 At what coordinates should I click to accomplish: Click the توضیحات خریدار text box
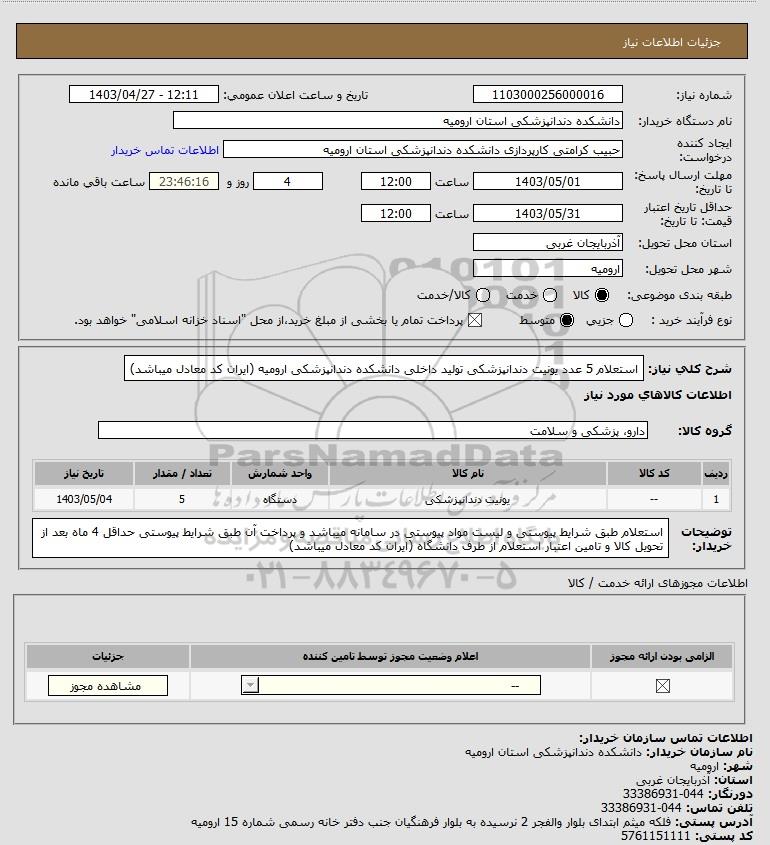click(x=350, y=538)
